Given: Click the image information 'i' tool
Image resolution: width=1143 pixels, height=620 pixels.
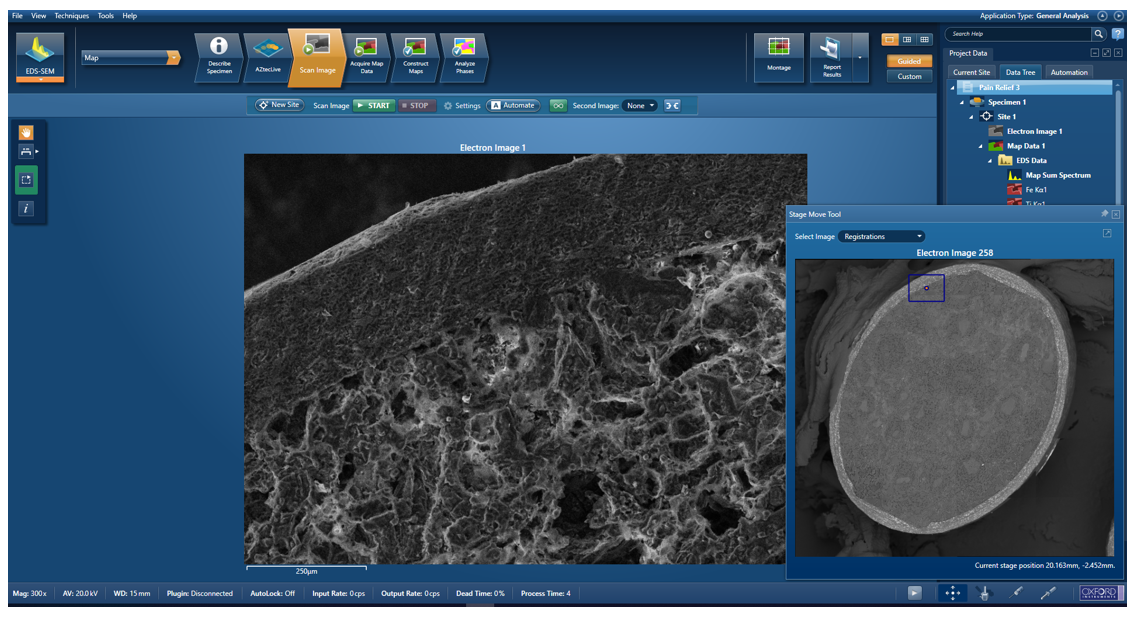Looking at the screenshot, I should [26, 208].
